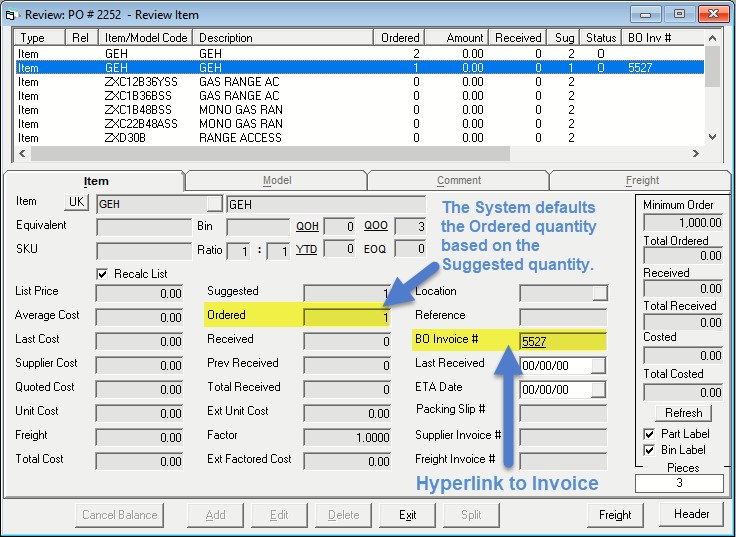Switch to the Model tab
736x537 pixels.
277,181
